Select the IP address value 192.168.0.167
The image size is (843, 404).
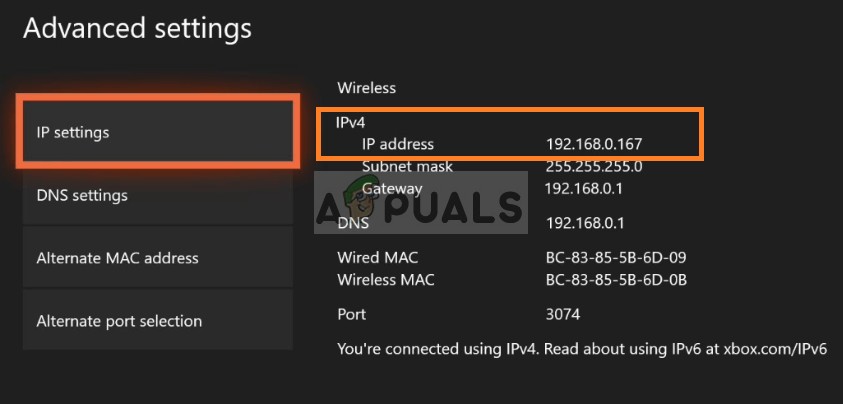point(594,144)
